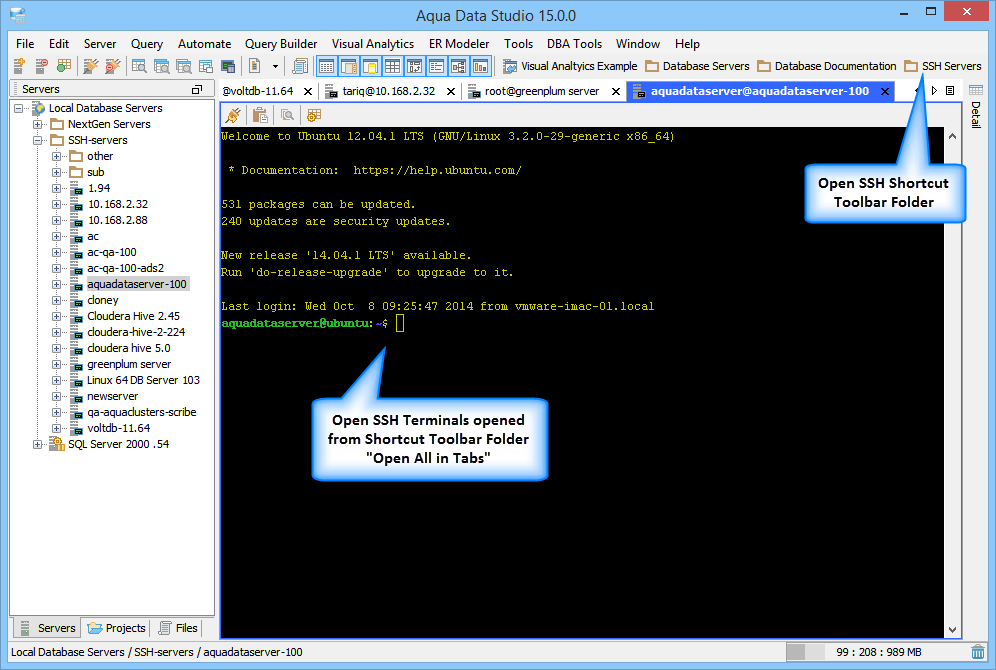Click the new script document icon
Image resolution: width=996 pixels, height=670 pixels.
255,65
